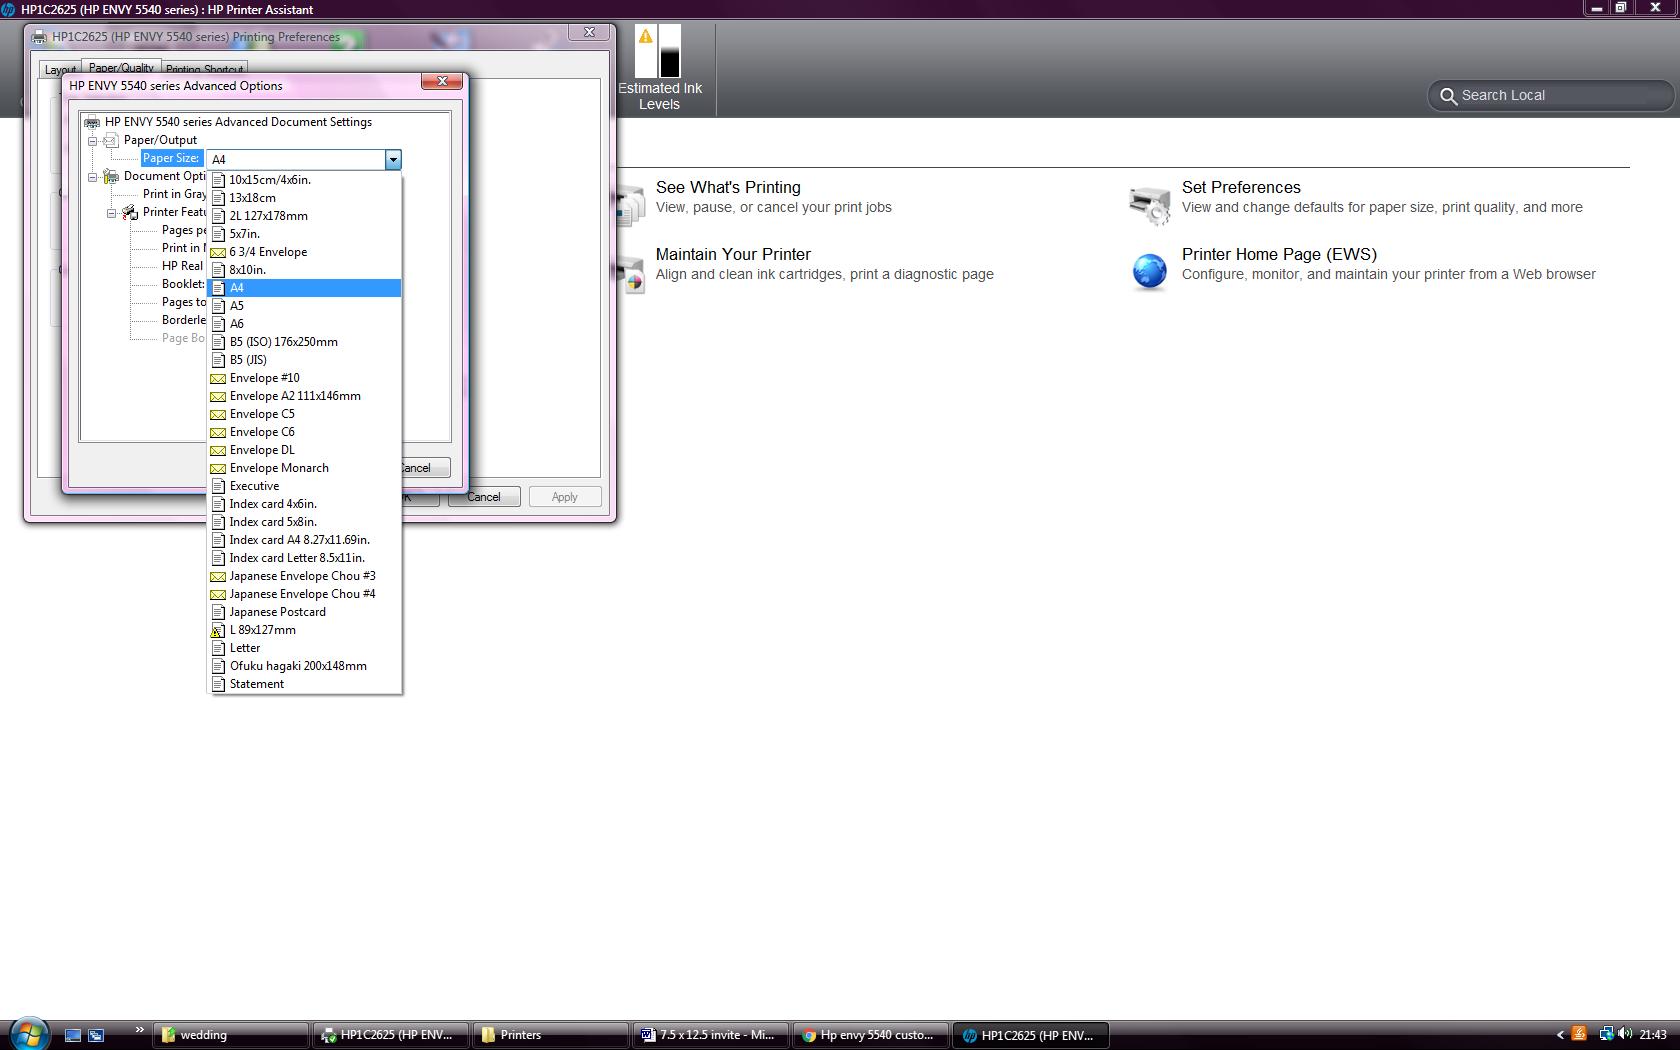Viewport: 1680px width, 1050px height.
Task: Choose Statement paper size
Action: pos(304,684)
